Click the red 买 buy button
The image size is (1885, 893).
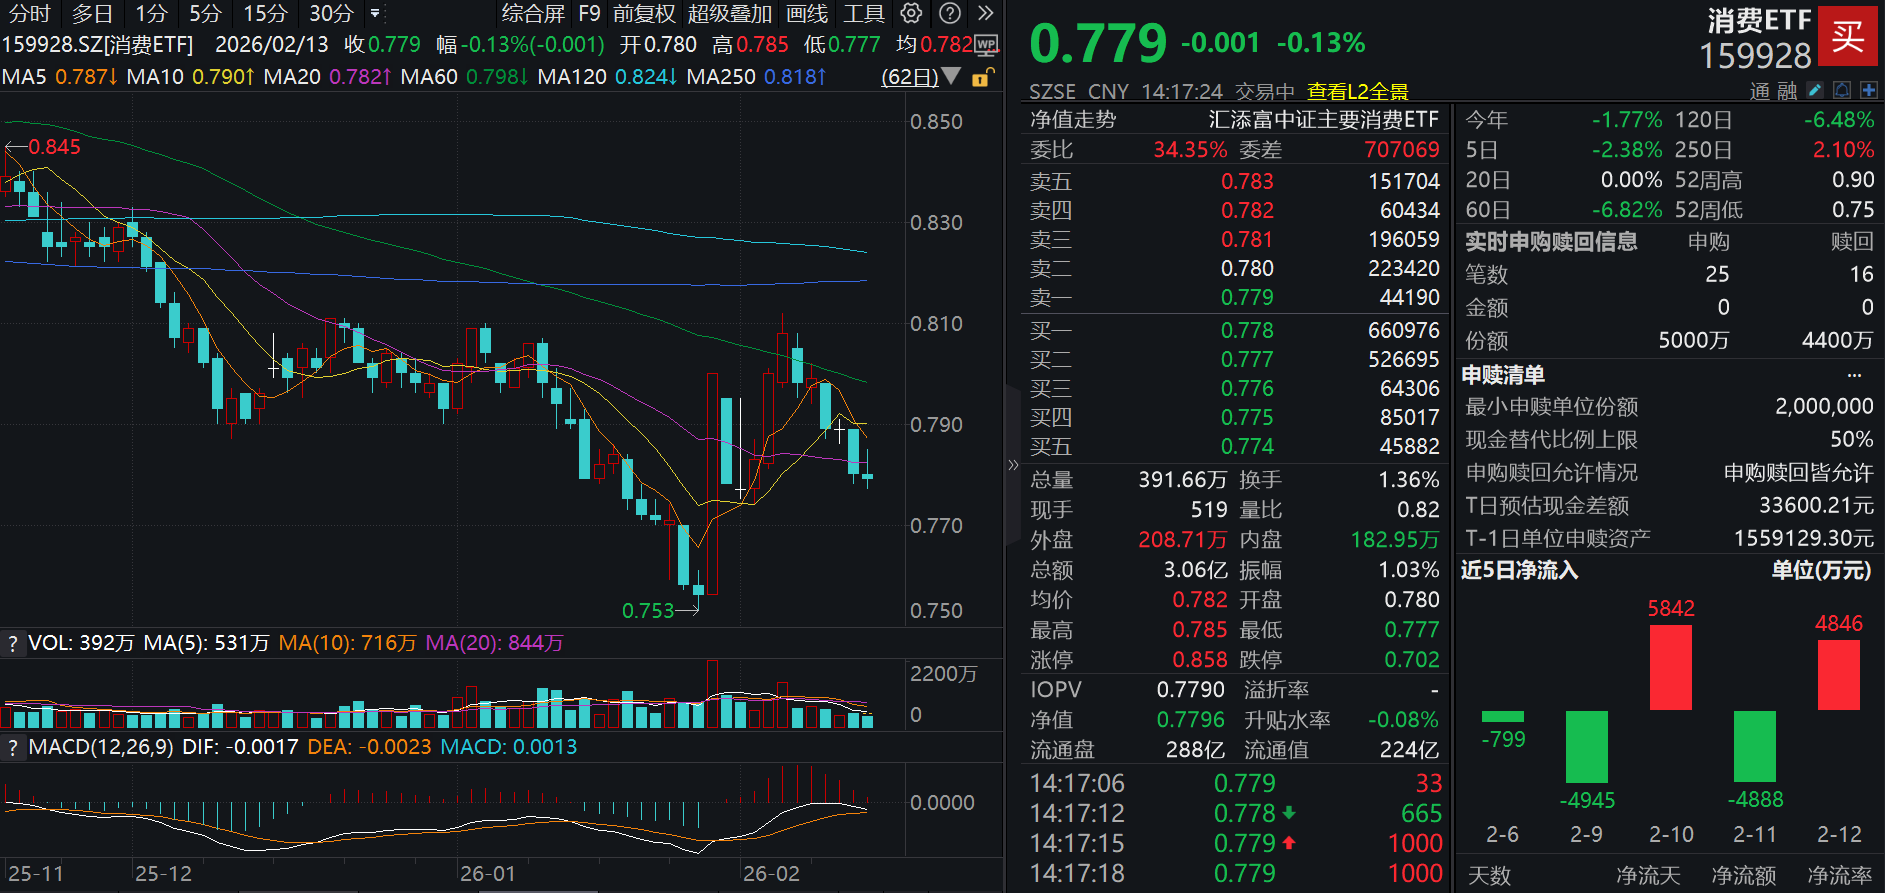tap(1847, 36)
